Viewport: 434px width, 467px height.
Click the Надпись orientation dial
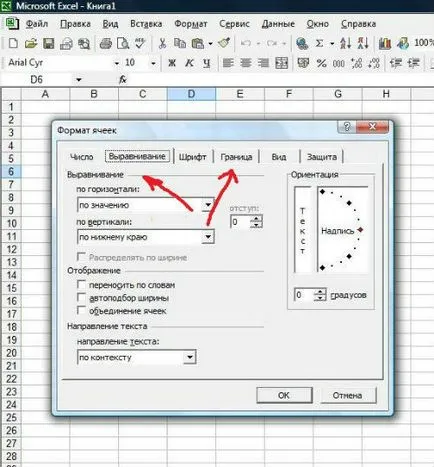coord(343,229)
